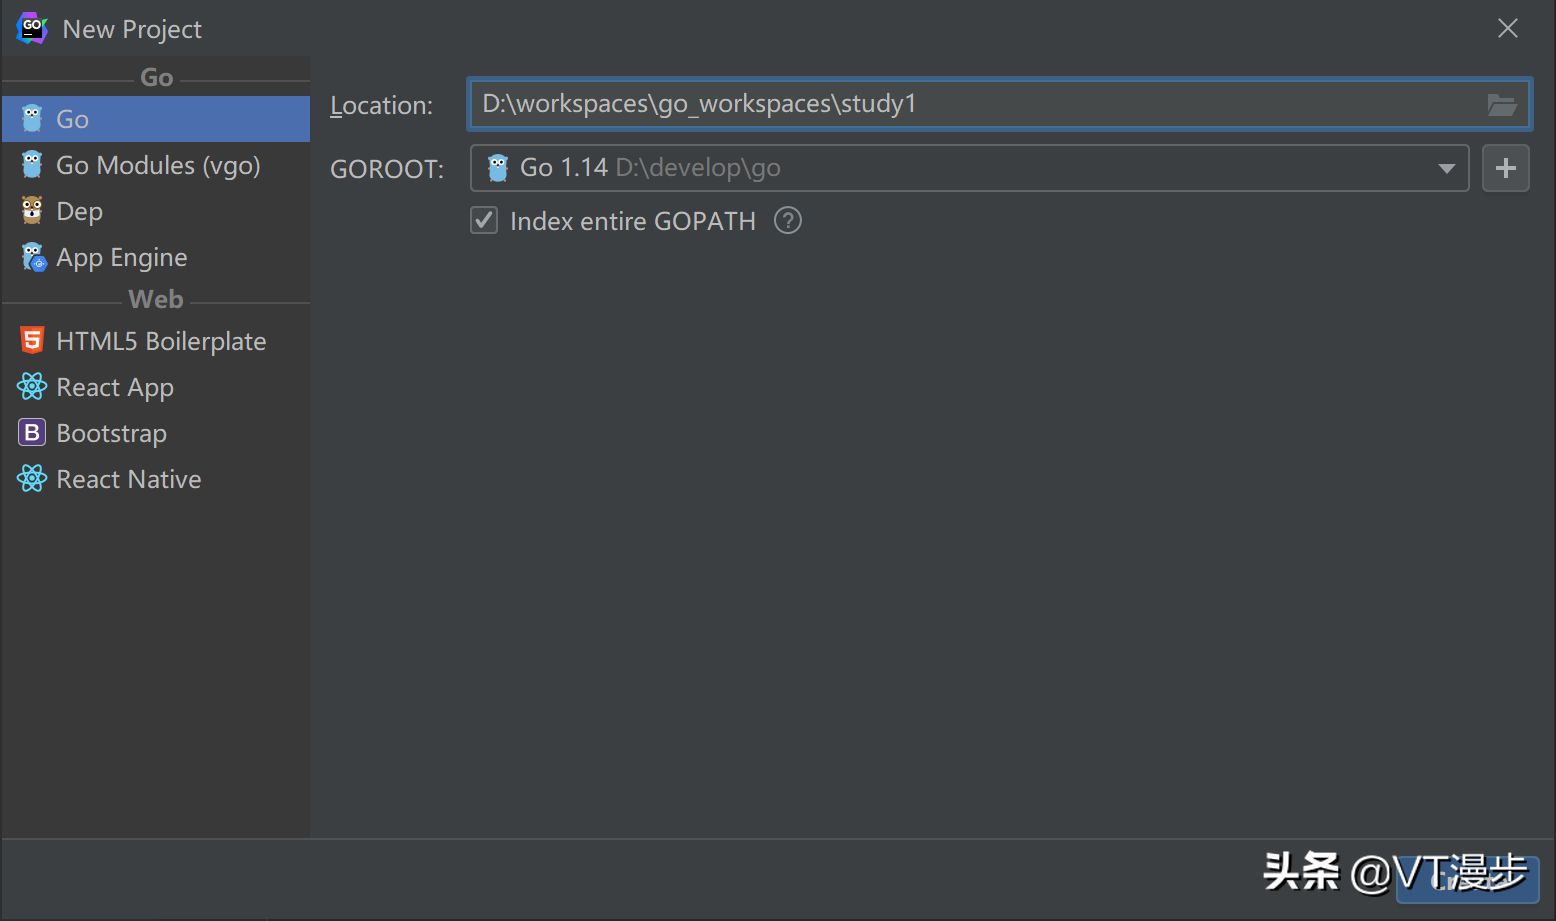
Task: Open help for Index entire GOPATH
Action: click(788, 220)
